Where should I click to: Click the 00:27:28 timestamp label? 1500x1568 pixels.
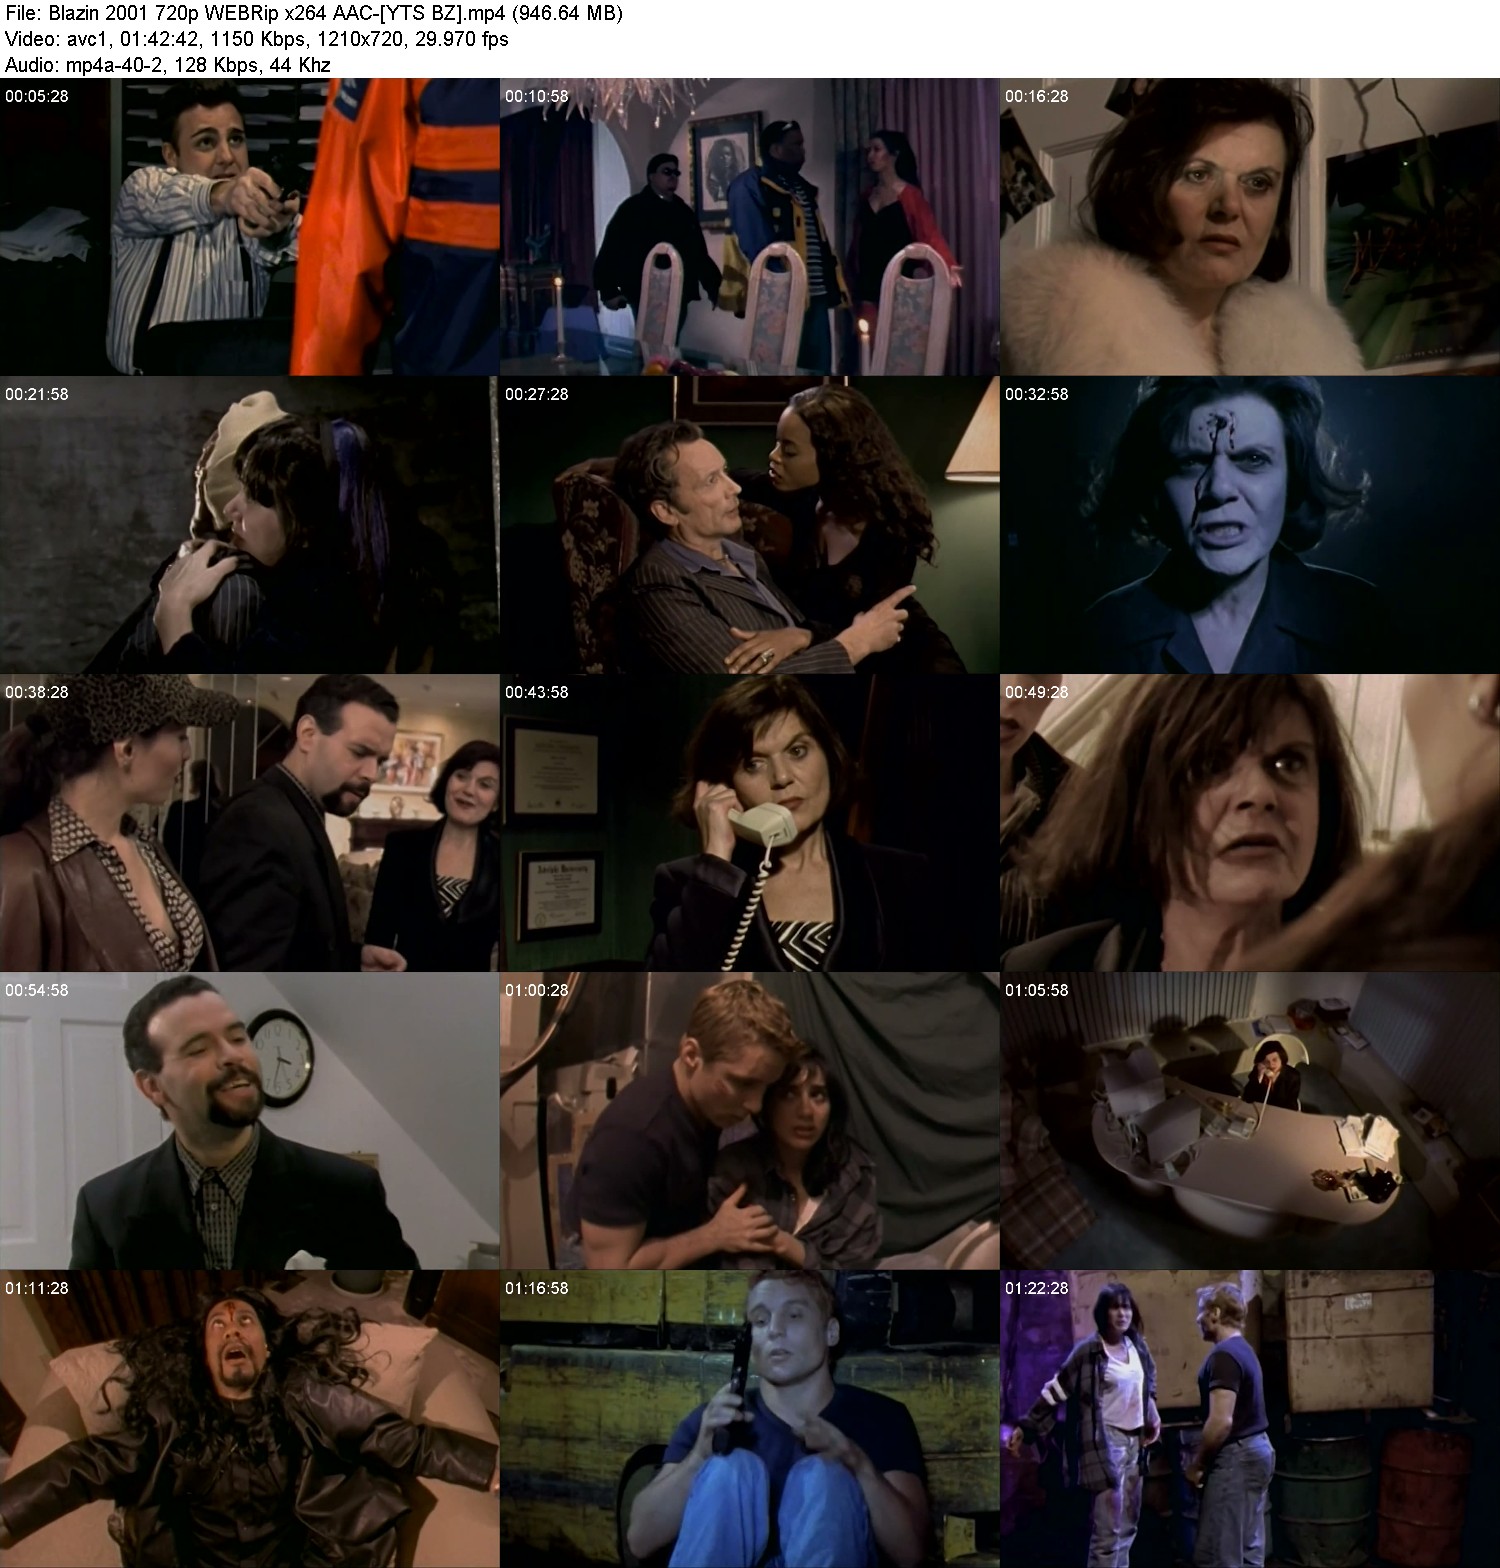tap(537, 395)
